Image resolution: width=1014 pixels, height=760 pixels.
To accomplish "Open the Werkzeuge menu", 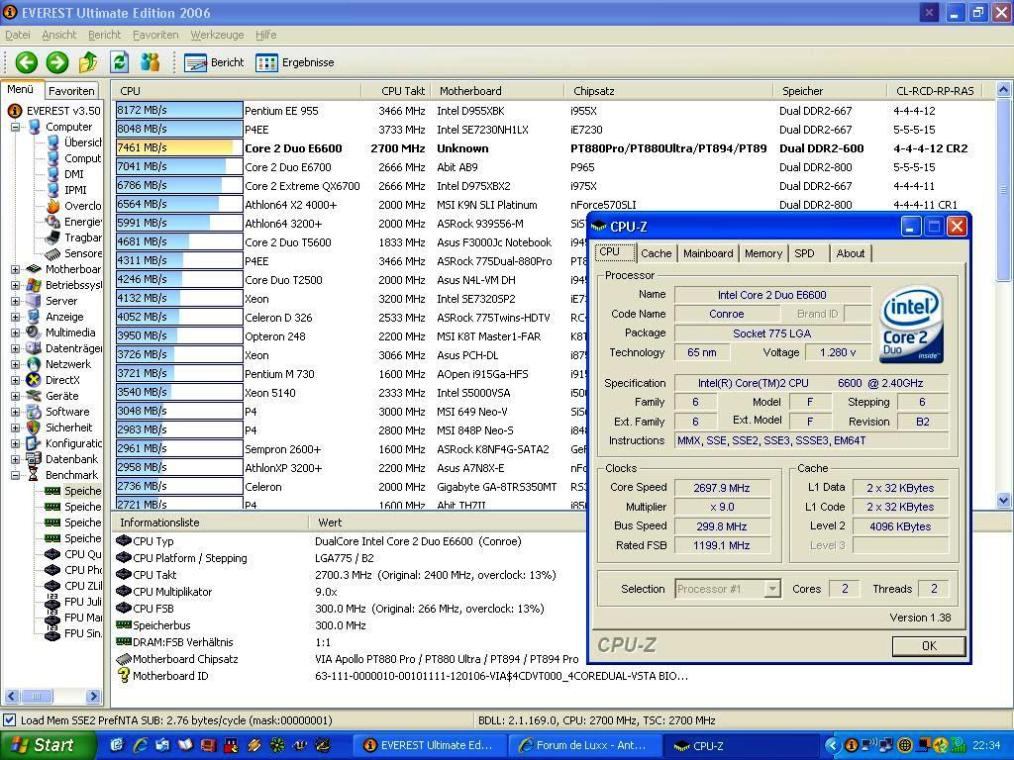I will point(217,35).
